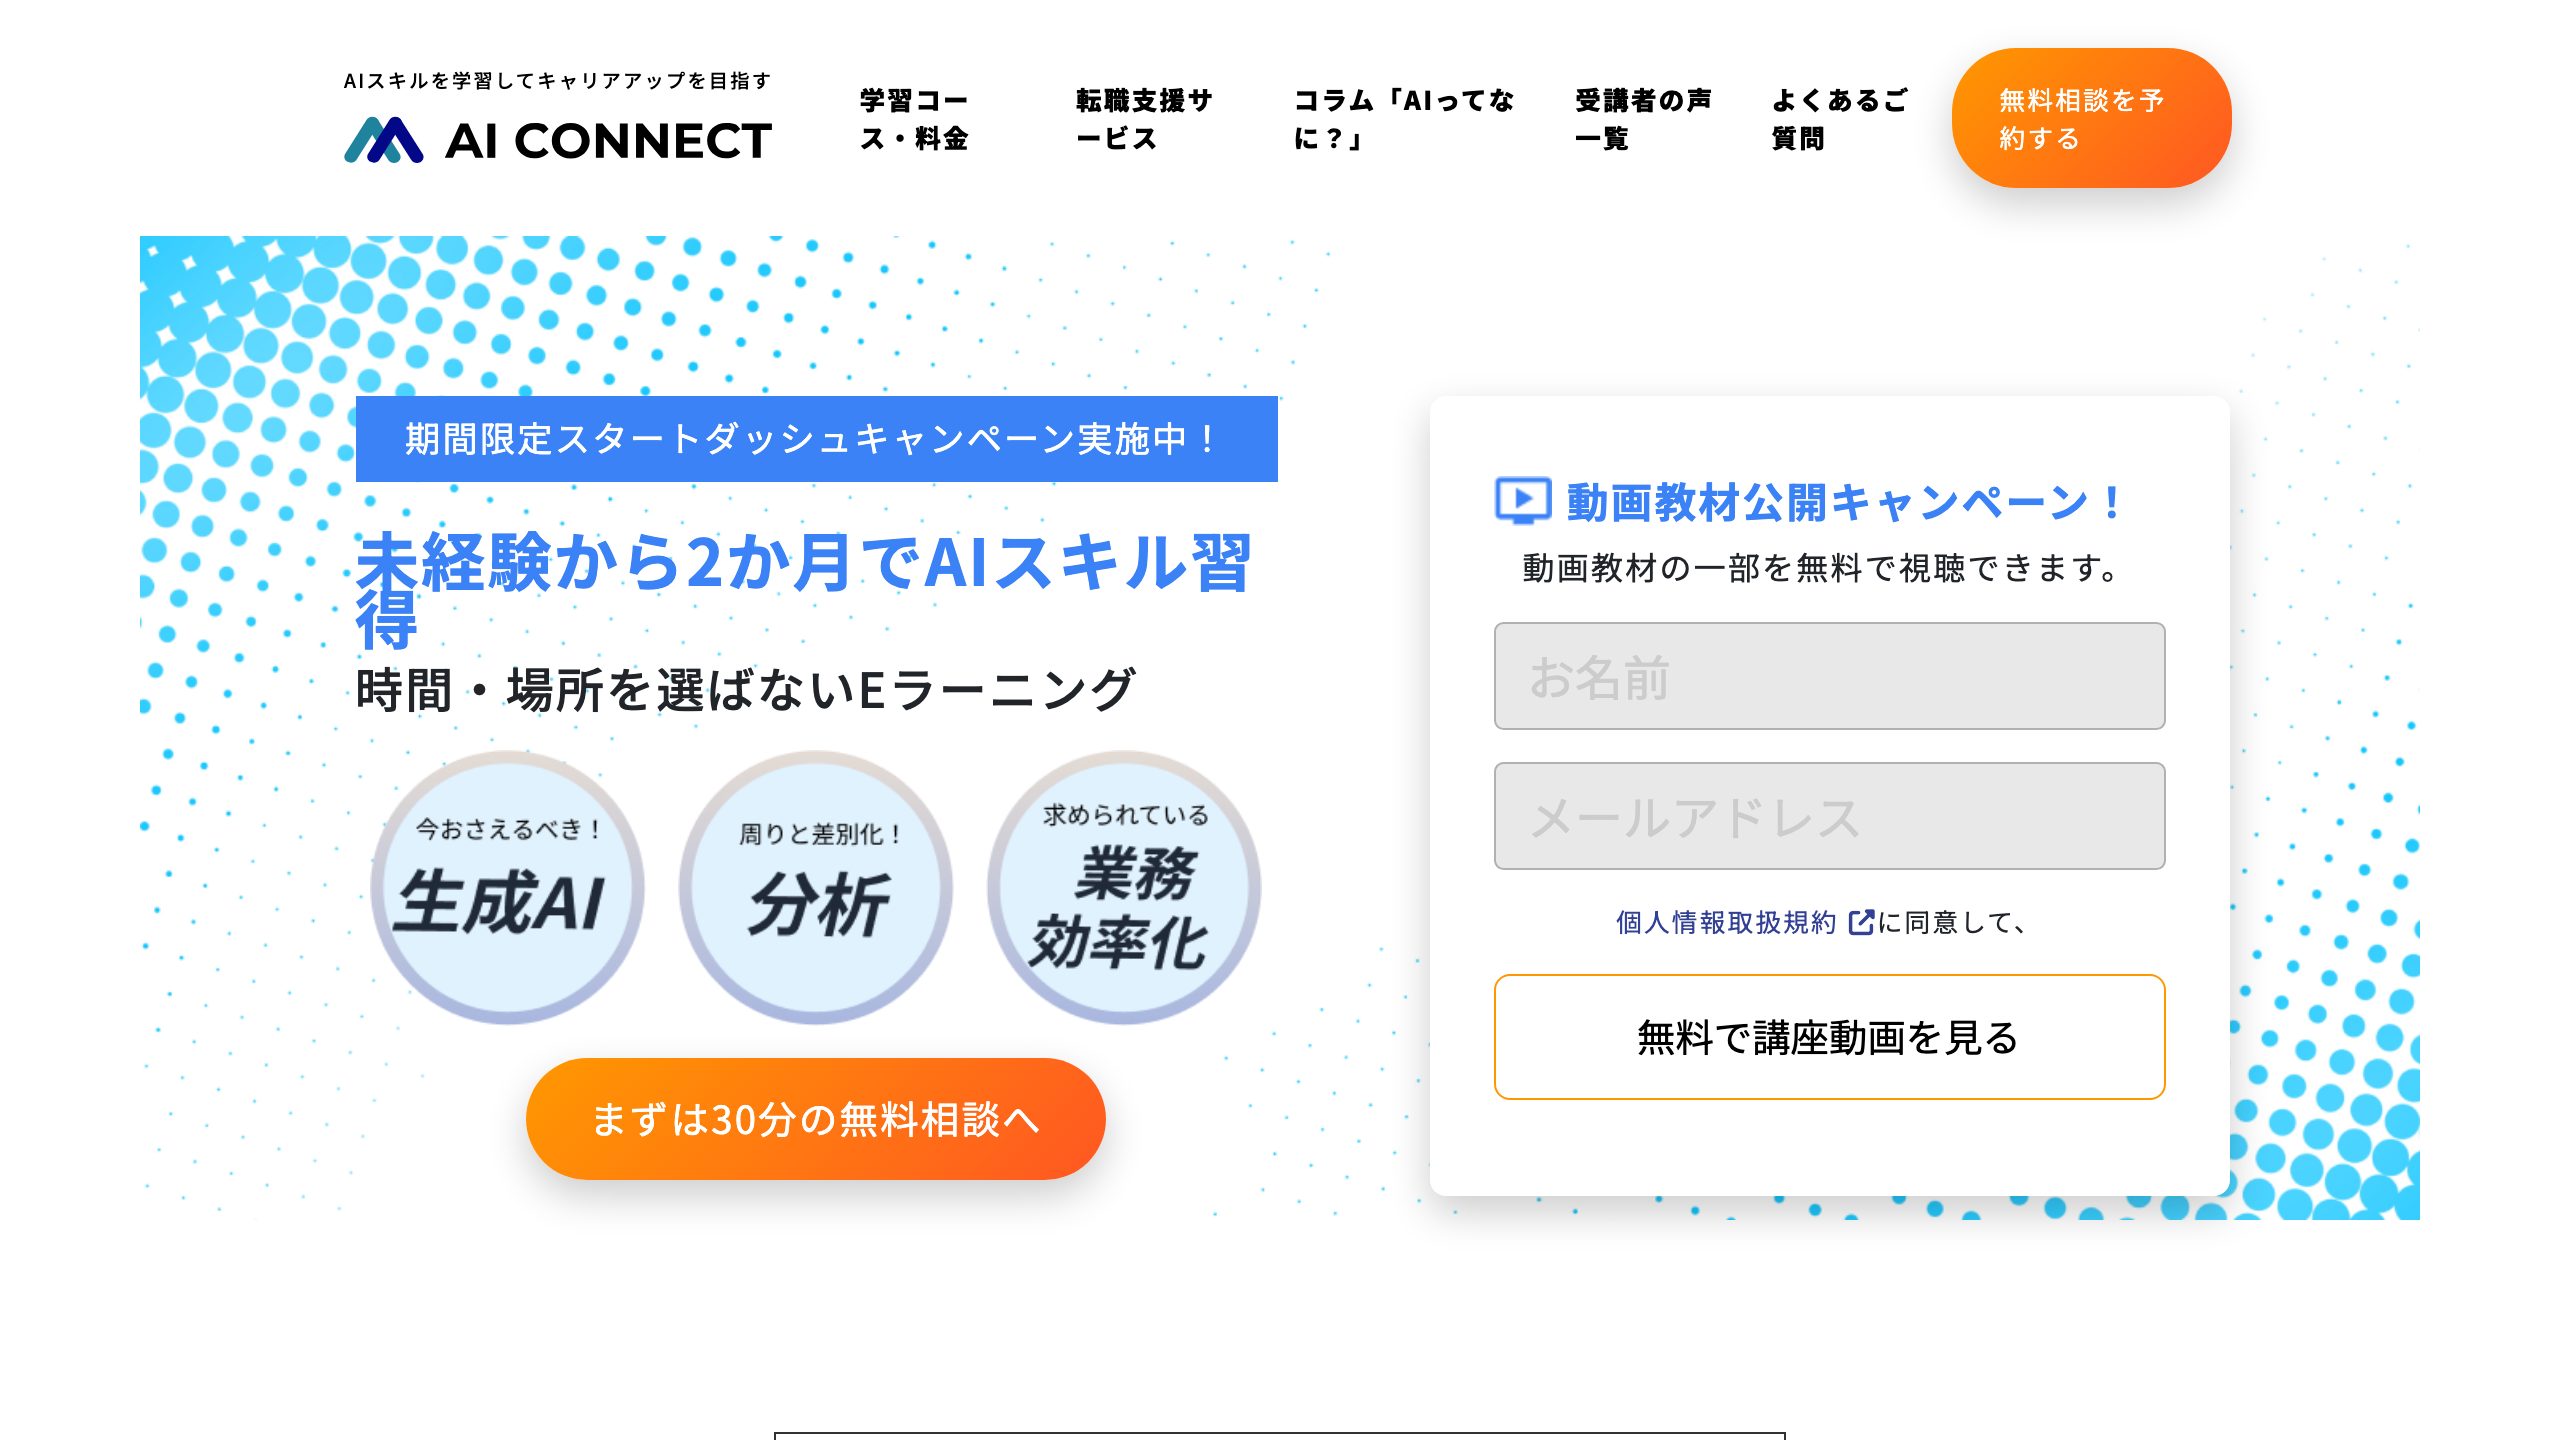Image resolution: width=2560 pixels, height=1440 pixels.
Task: Open 受講者の声一覧 in navigation
Action: pyautogui.click(x=1643, y=119)
